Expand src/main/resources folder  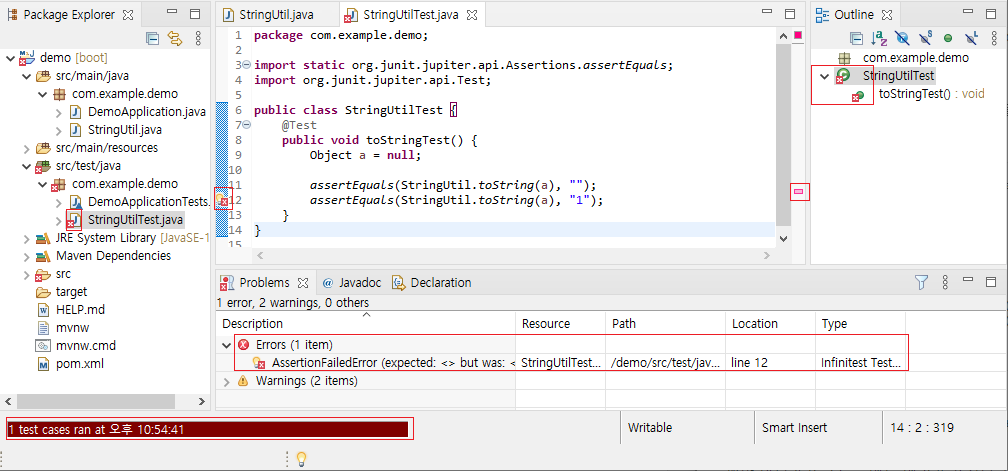point(26,148)
